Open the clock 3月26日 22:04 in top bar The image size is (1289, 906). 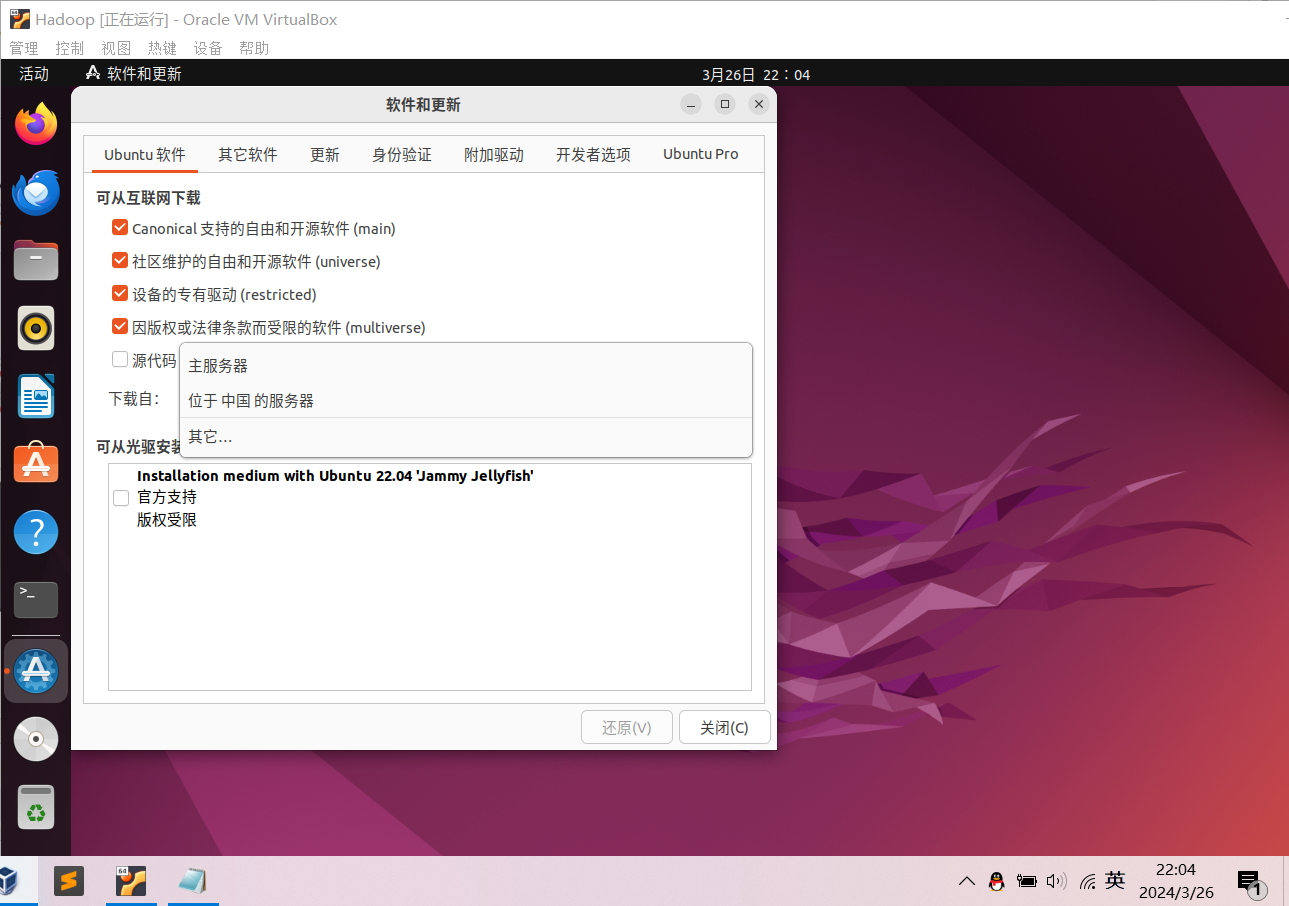756,74
